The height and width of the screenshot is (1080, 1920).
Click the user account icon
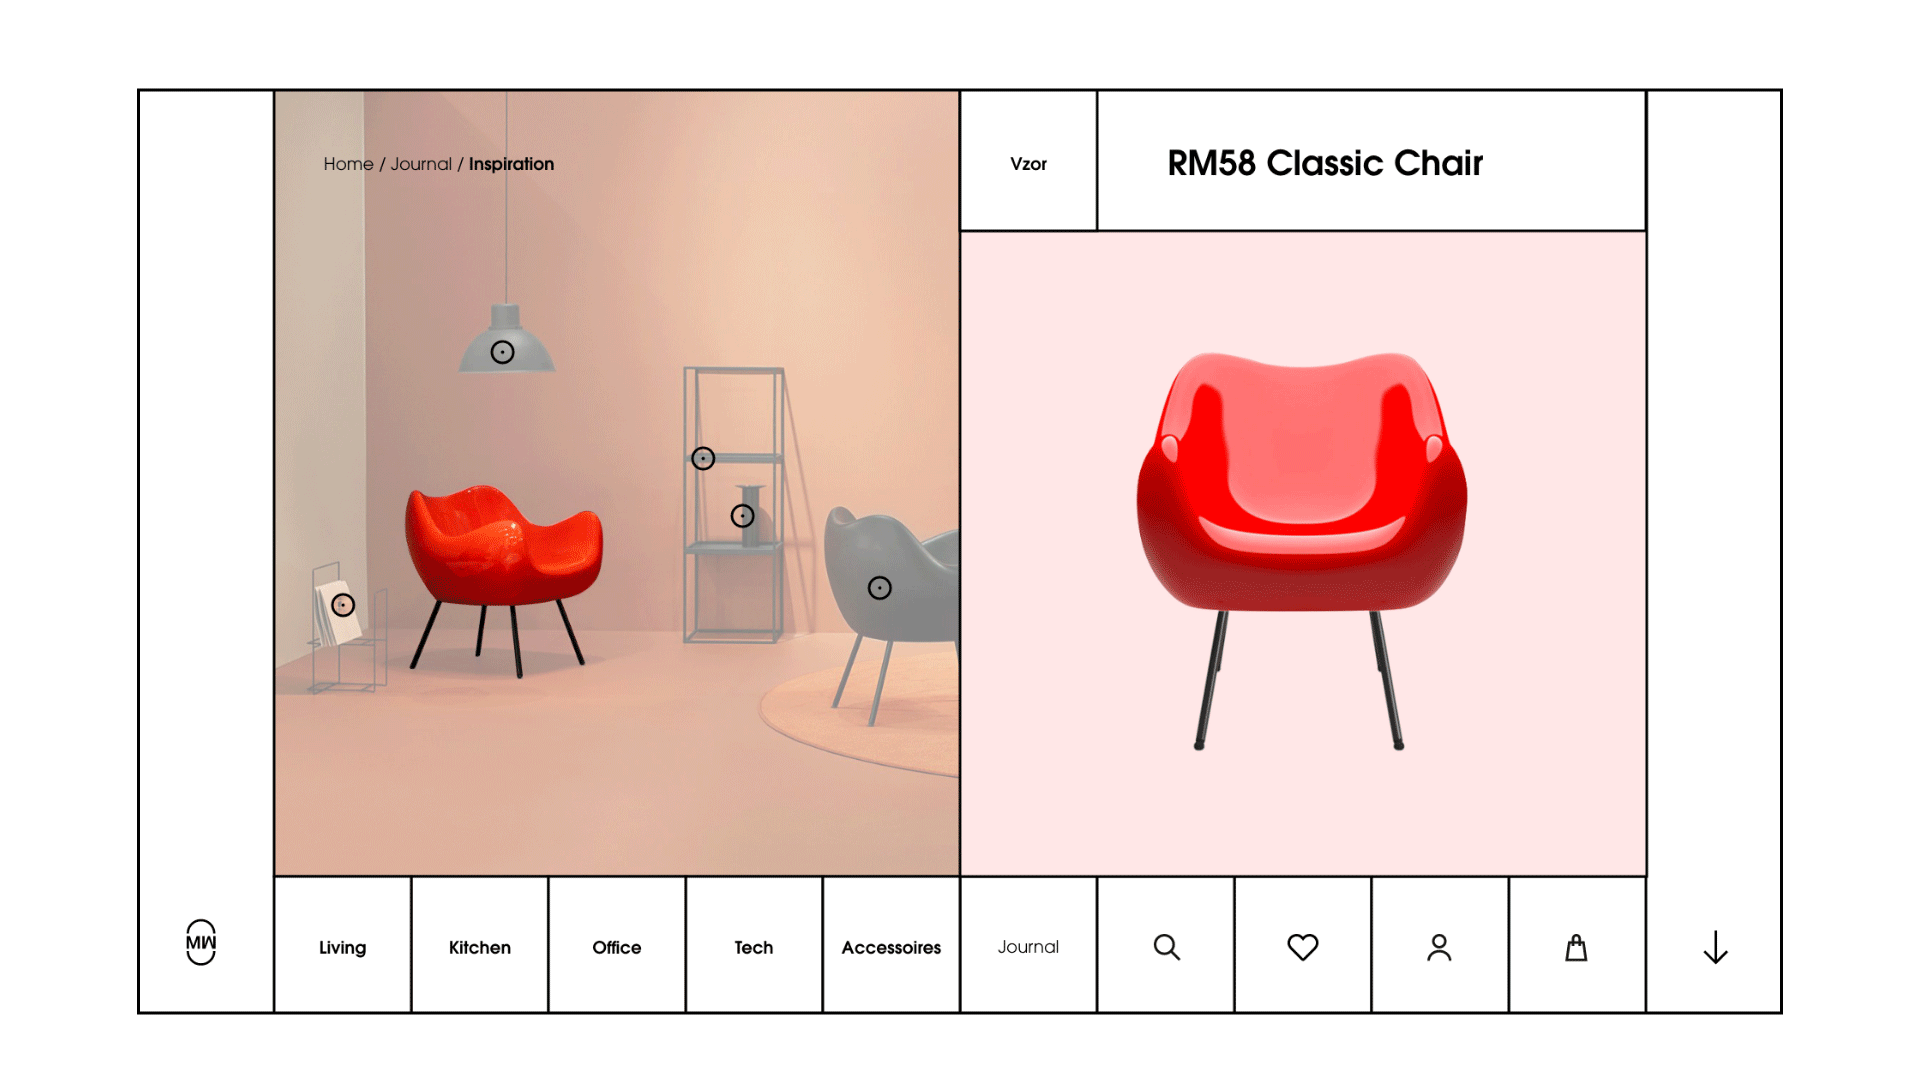(1437, 947)
